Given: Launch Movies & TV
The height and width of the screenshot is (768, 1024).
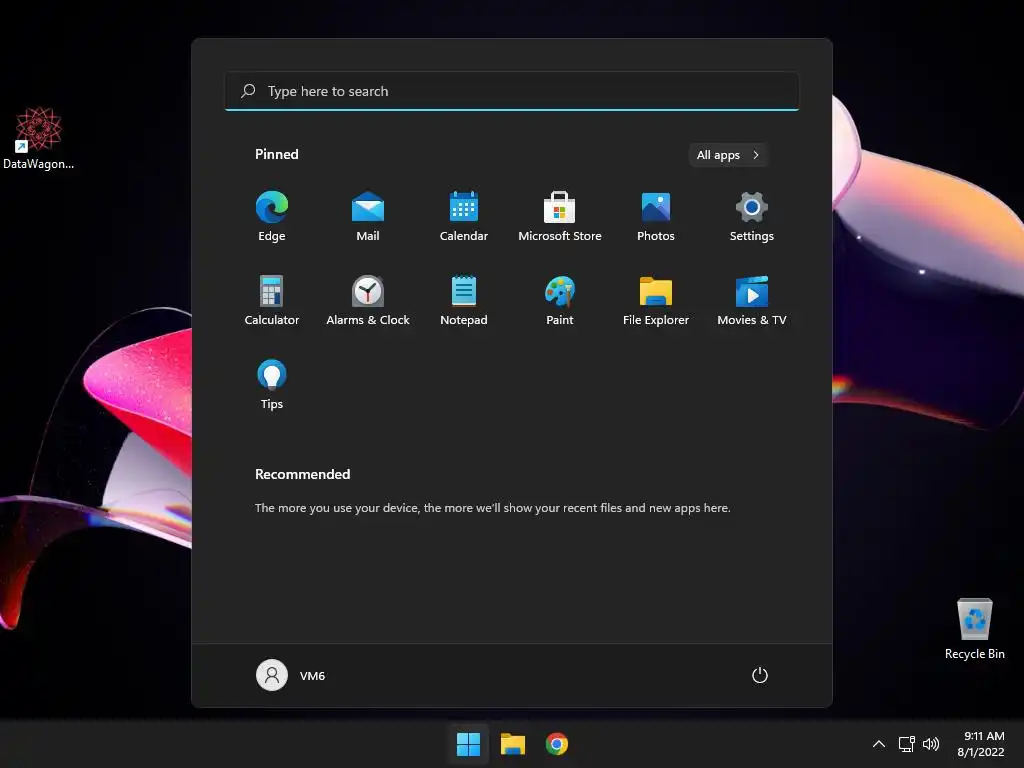Looking at the screenshot, I should 752,300.
